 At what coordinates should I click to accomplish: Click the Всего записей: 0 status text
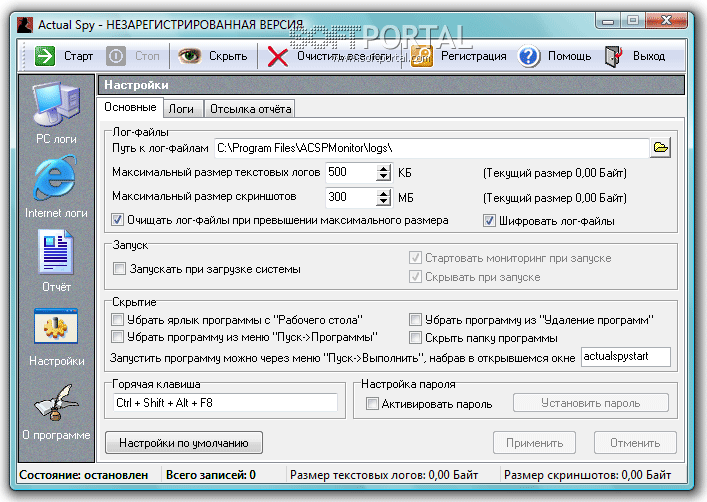211,475
